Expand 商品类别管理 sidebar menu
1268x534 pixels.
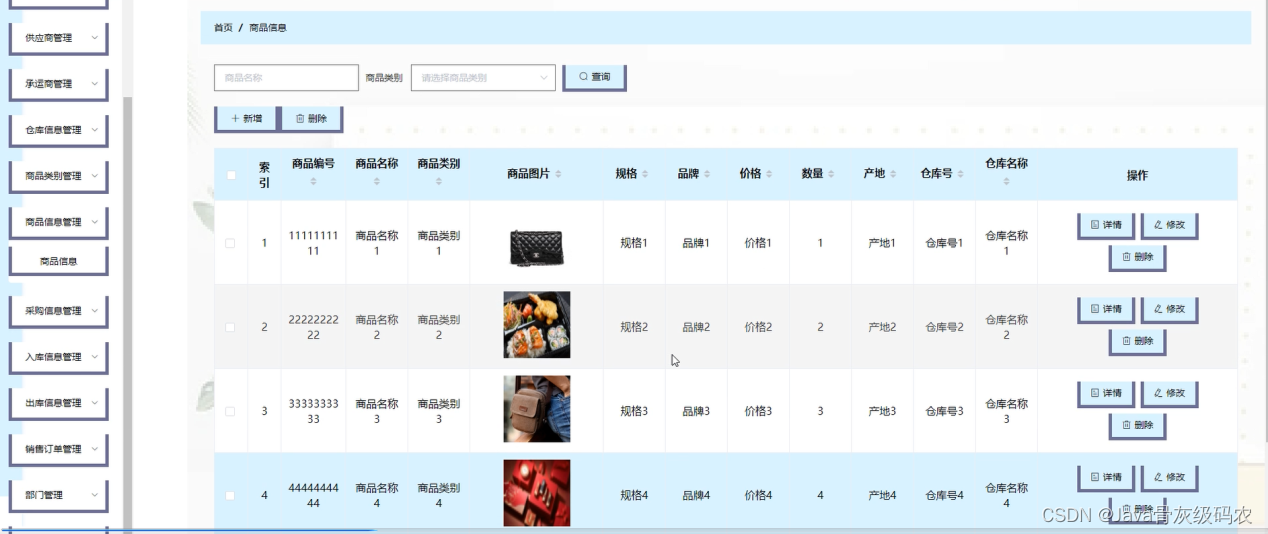58,176
